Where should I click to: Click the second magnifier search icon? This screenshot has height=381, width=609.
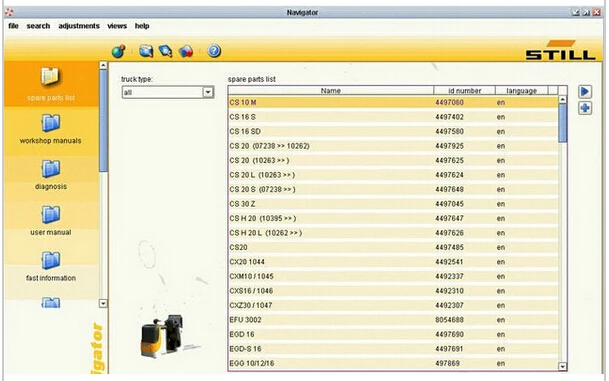(165, 51)
